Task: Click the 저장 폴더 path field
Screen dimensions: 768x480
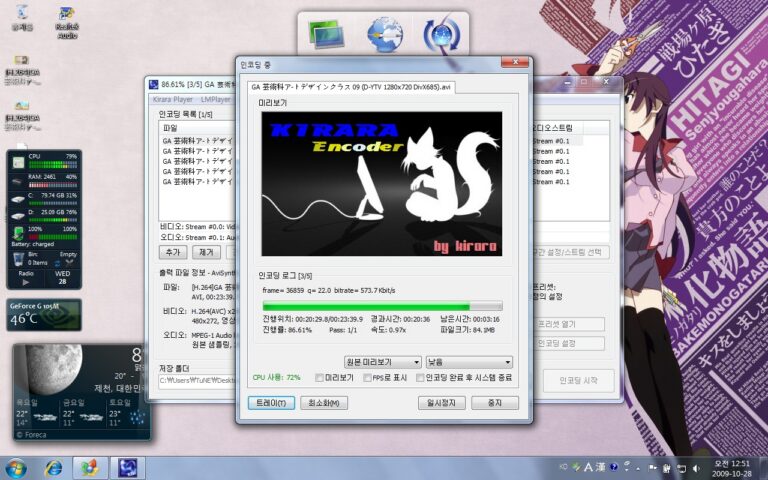Action: pyautogui.click(x=197, y=381)
